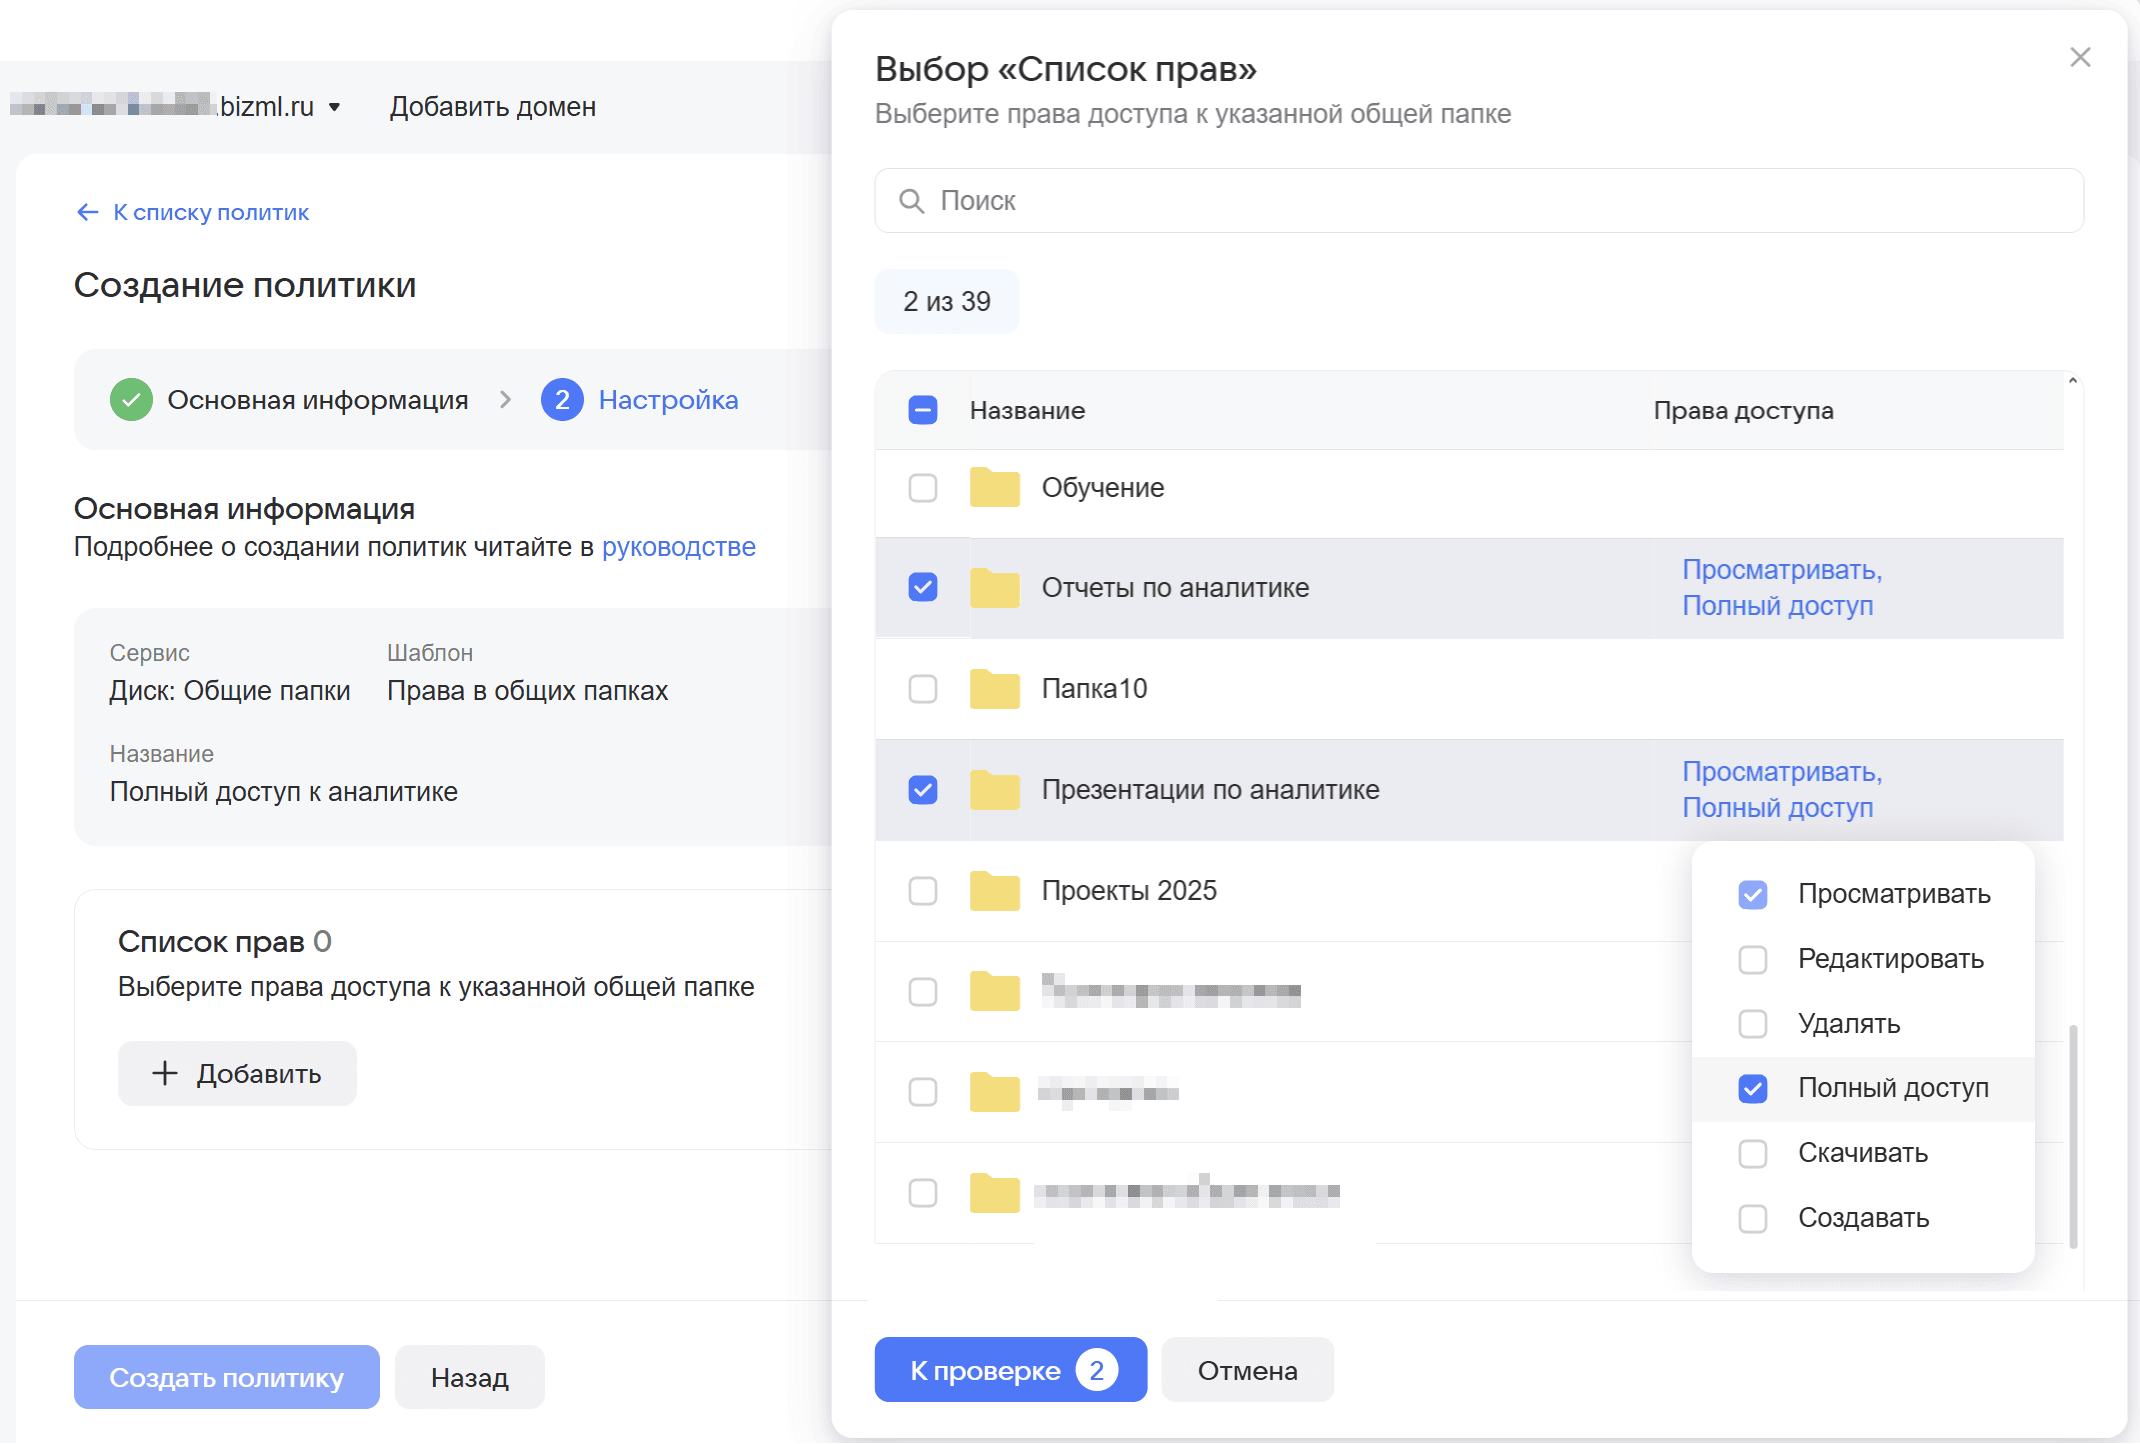Select Полный доступ in permissions menu
2140x1444 pixels.
pos(1863,1088)
